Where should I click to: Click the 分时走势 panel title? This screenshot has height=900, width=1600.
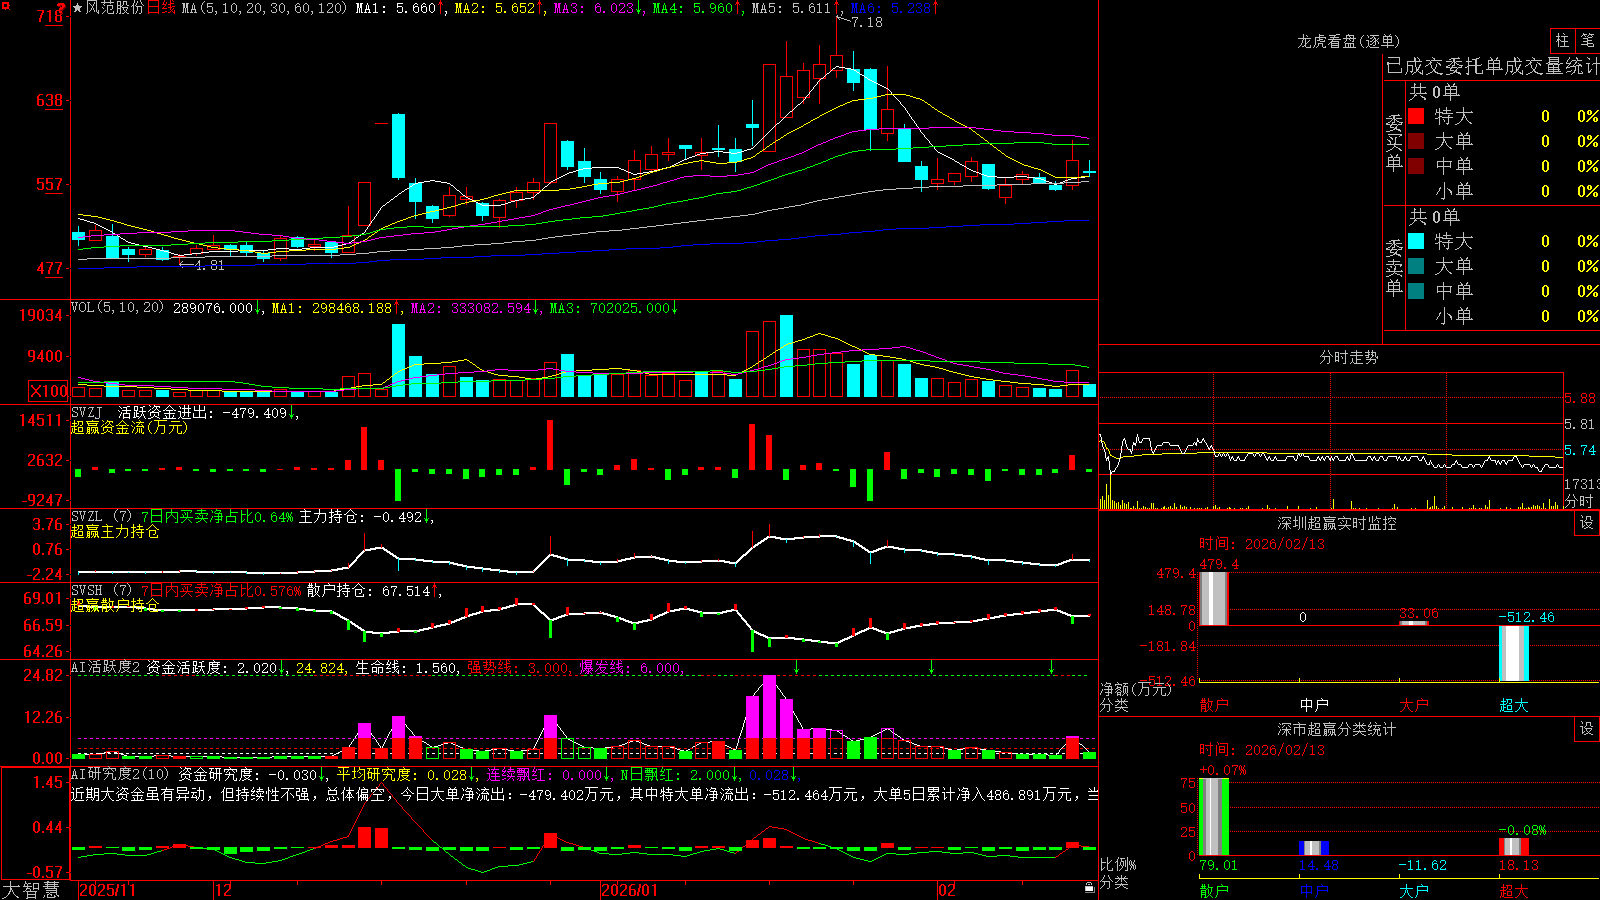tap(1348, 357)
